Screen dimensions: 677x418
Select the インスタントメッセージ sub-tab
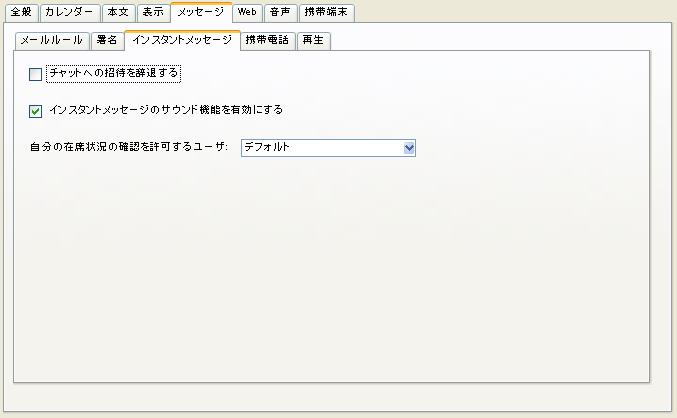tap(182, 41)
